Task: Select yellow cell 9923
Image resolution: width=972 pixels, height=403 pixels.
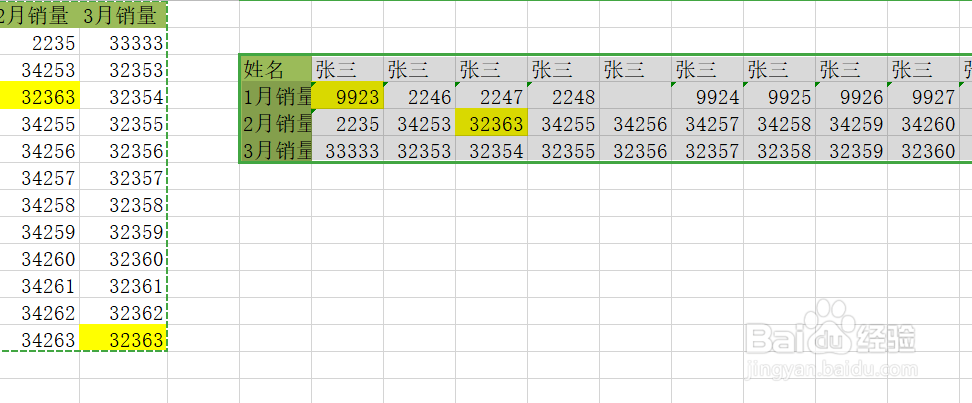Action: [x=347, y=95]
